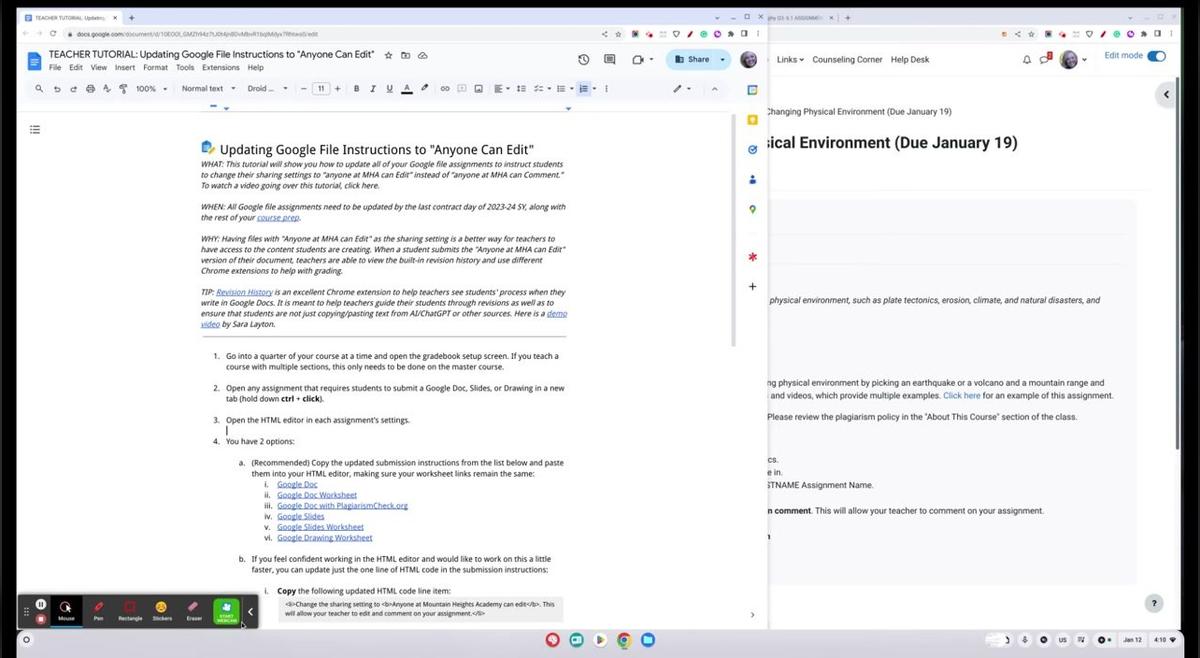Click the Undo arrow in Docs toolbar

pyautogui.click(x=57, y=89)
